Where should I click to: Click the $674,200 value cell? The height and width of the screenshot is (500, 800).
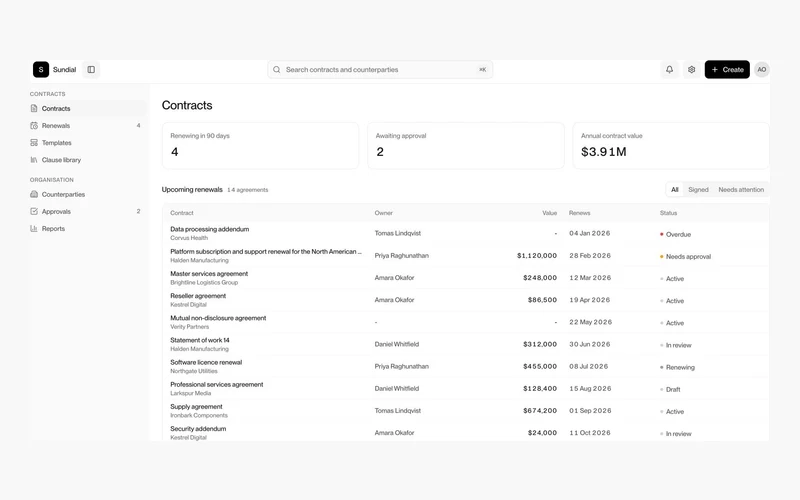[x=540, y=411]
